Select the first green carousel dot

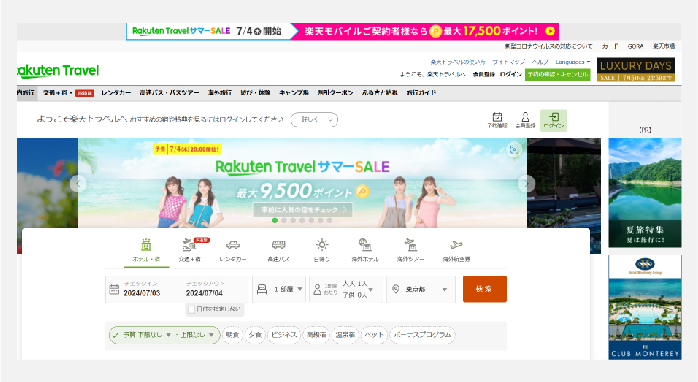click(x=275, y=220)
